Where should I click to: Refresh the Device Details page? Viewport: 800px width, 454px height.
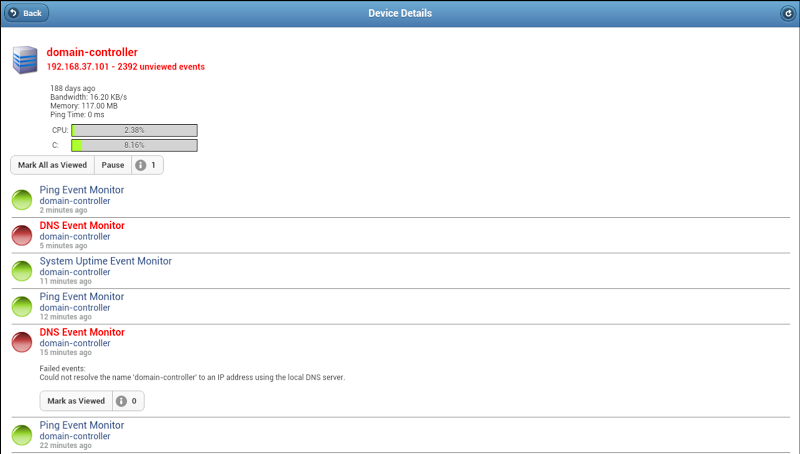pos(788,13)
